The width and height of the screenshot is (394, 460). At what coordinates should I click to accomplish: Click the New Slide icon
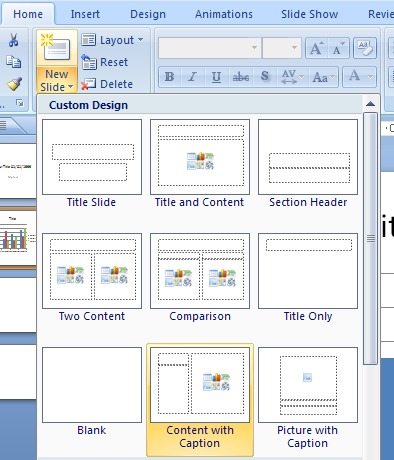coord(57,49)
